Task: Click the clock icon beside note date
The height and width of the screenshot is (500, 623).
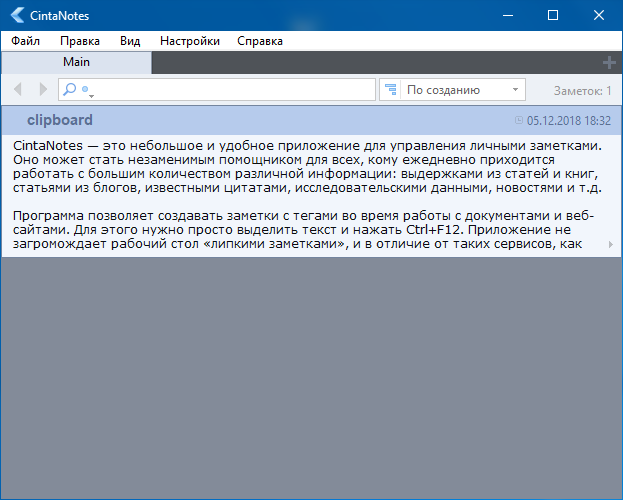Action: [x=518, y=120]
